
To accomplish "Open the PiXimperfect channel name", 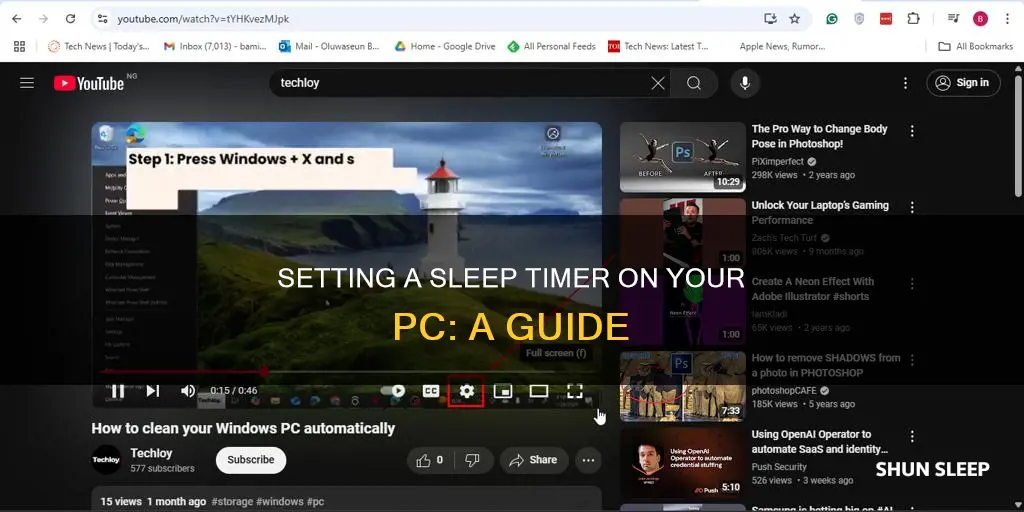I will pos(777,161).
